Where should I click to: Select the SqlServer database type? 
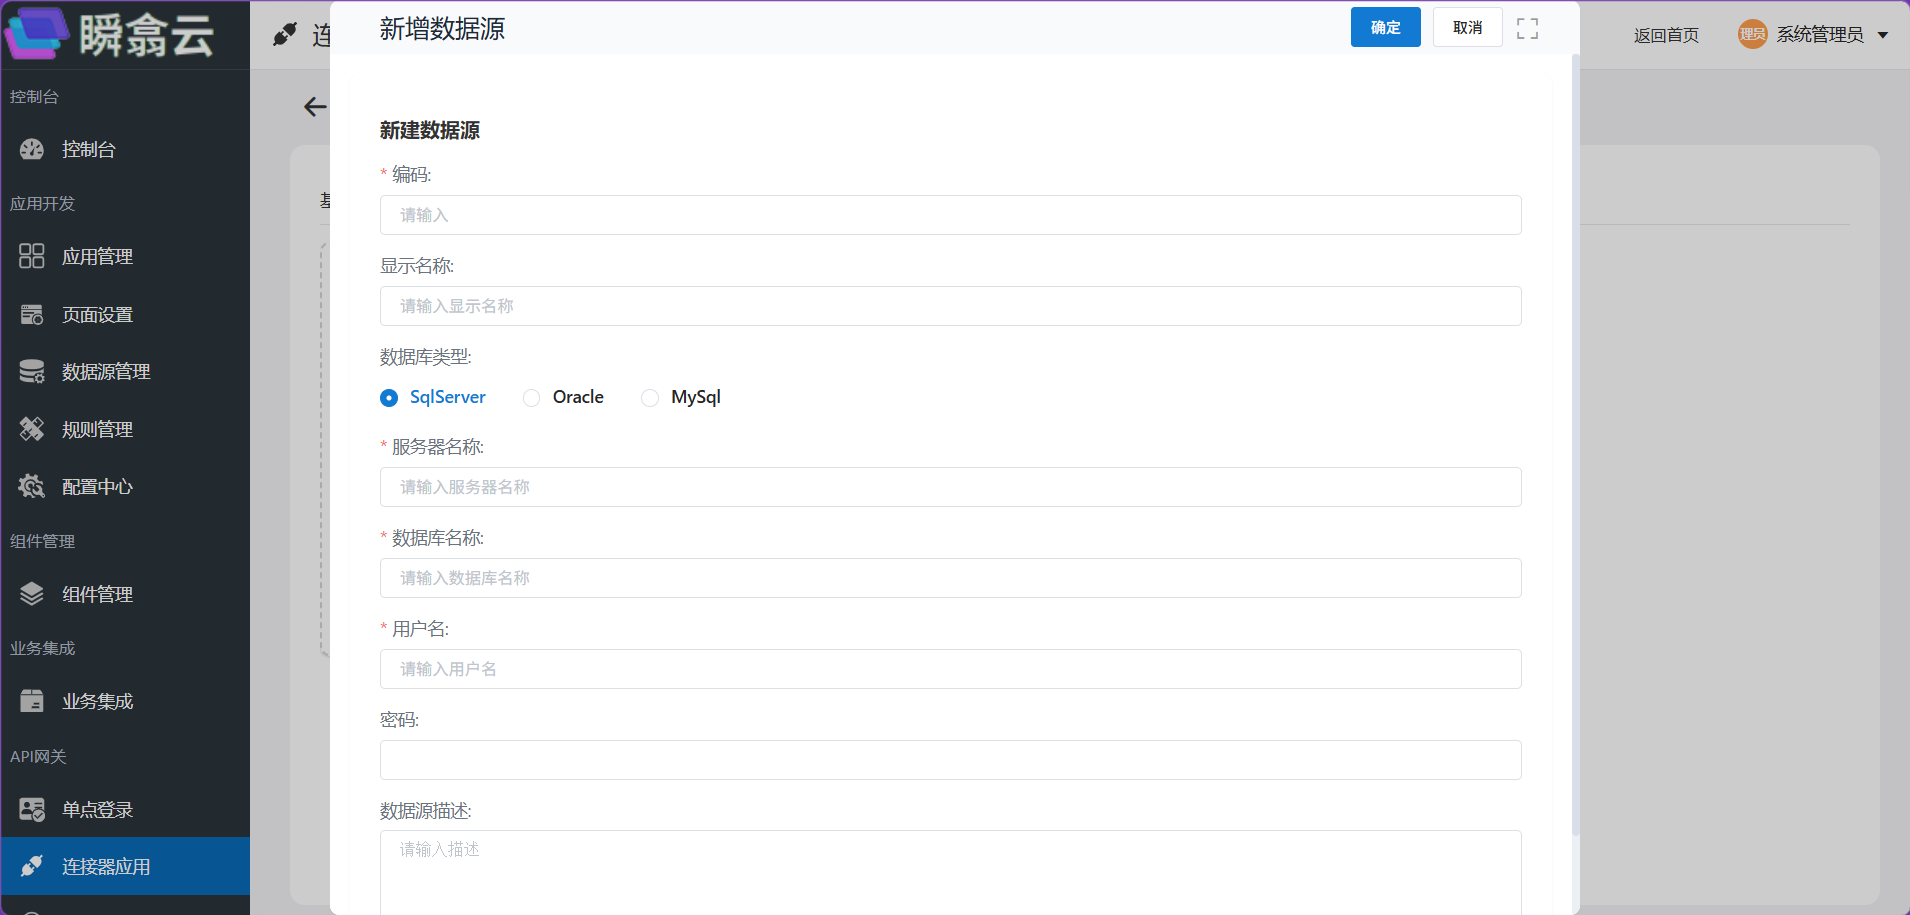click(x=433, y=397)
